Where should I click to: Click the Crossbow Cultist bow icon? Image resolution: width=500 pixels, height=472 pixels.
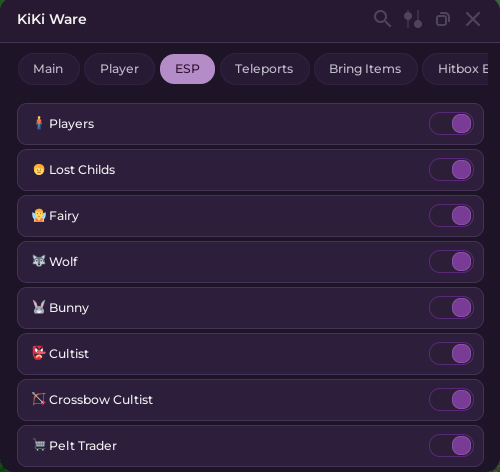(x=39, y=399)
